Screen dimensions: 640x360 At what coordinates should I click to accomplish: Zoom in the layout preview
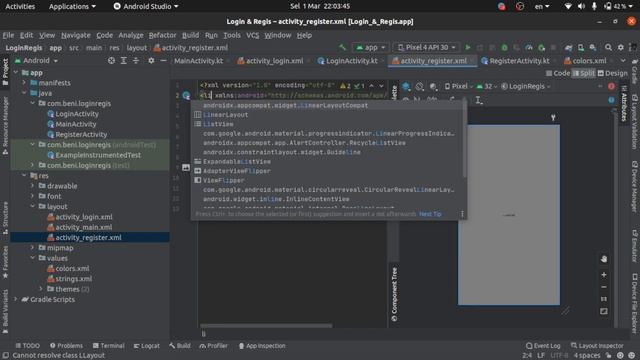(x=604, y=275)
